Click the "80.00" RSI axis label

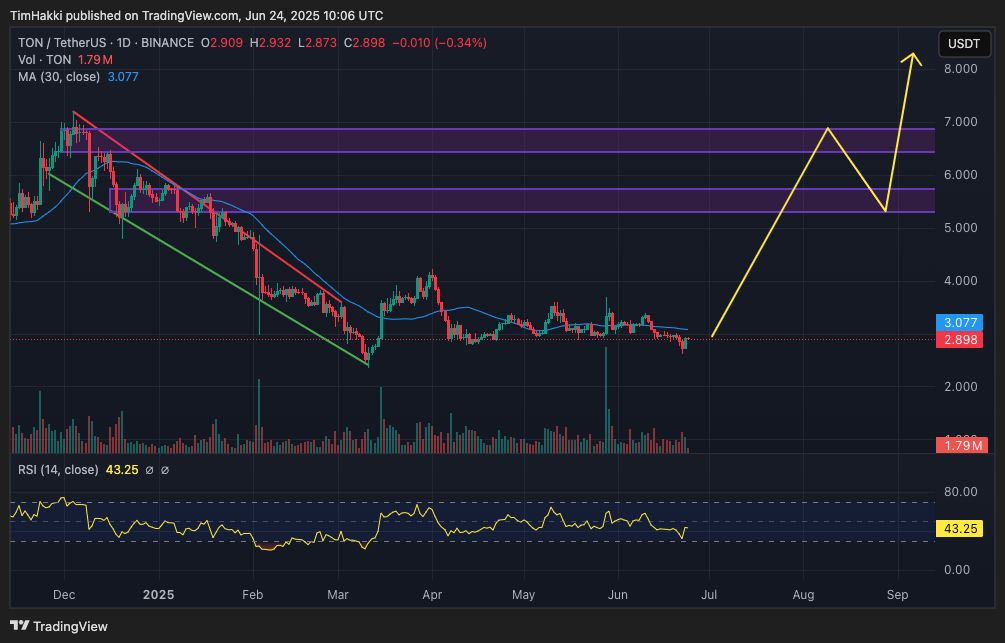961,492
